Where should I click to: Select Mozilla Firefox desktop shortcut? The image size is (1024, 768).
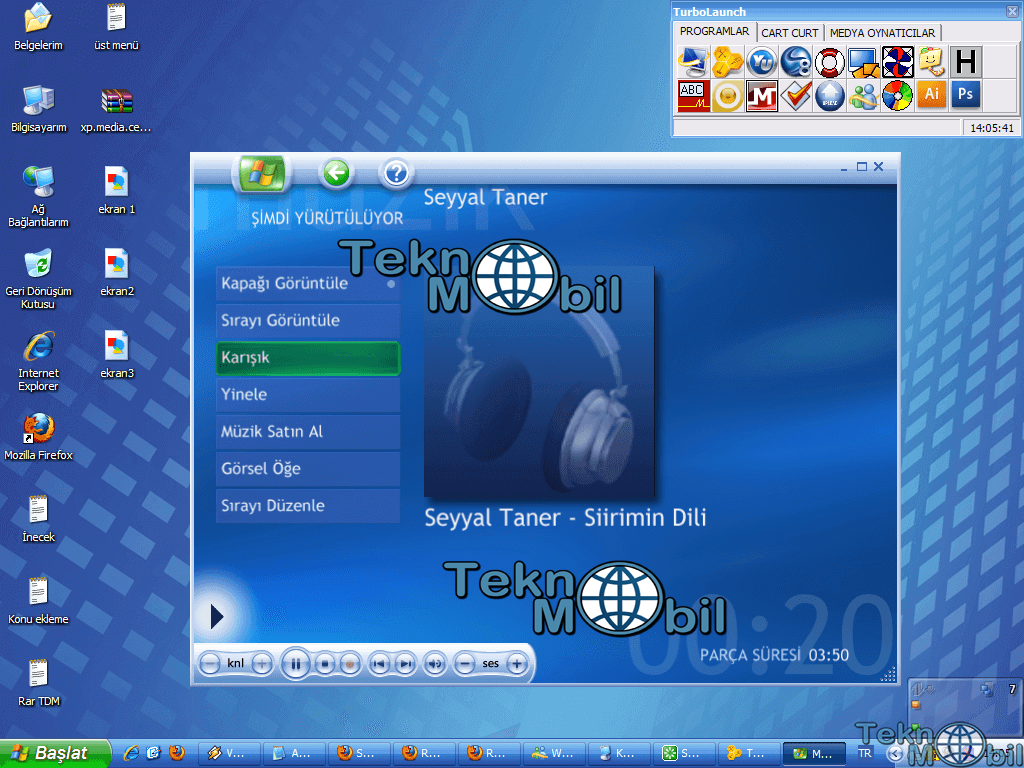coord(38,436)
